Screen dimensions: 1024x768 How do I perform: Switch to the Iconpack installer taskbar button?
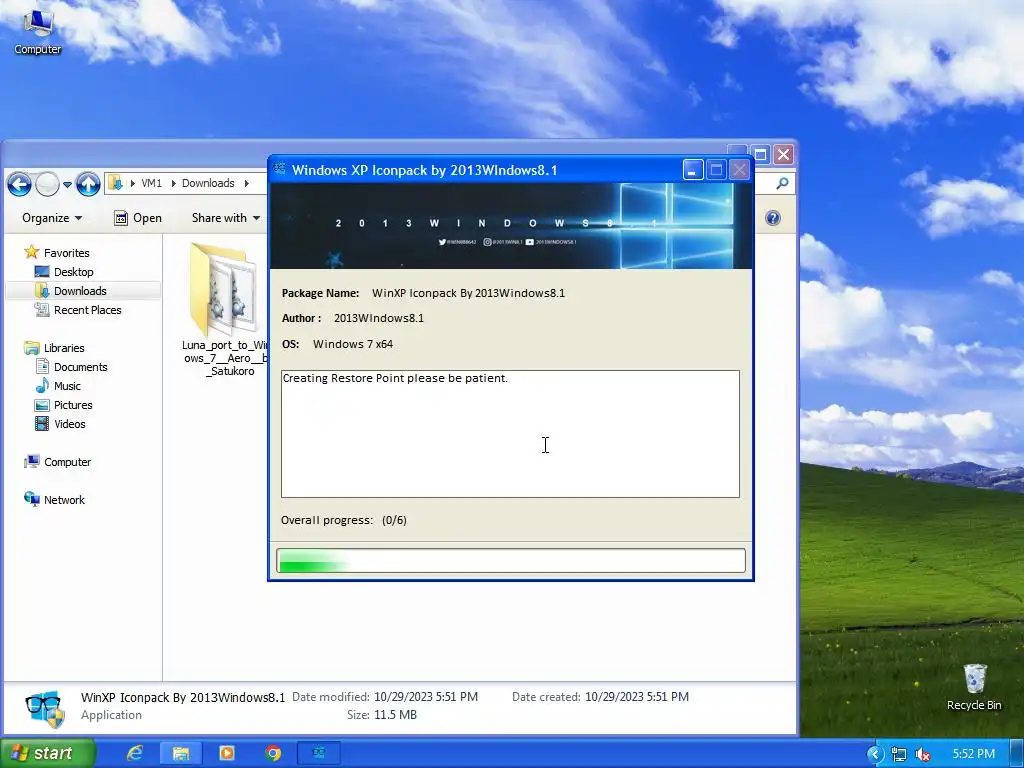point(319,753)
